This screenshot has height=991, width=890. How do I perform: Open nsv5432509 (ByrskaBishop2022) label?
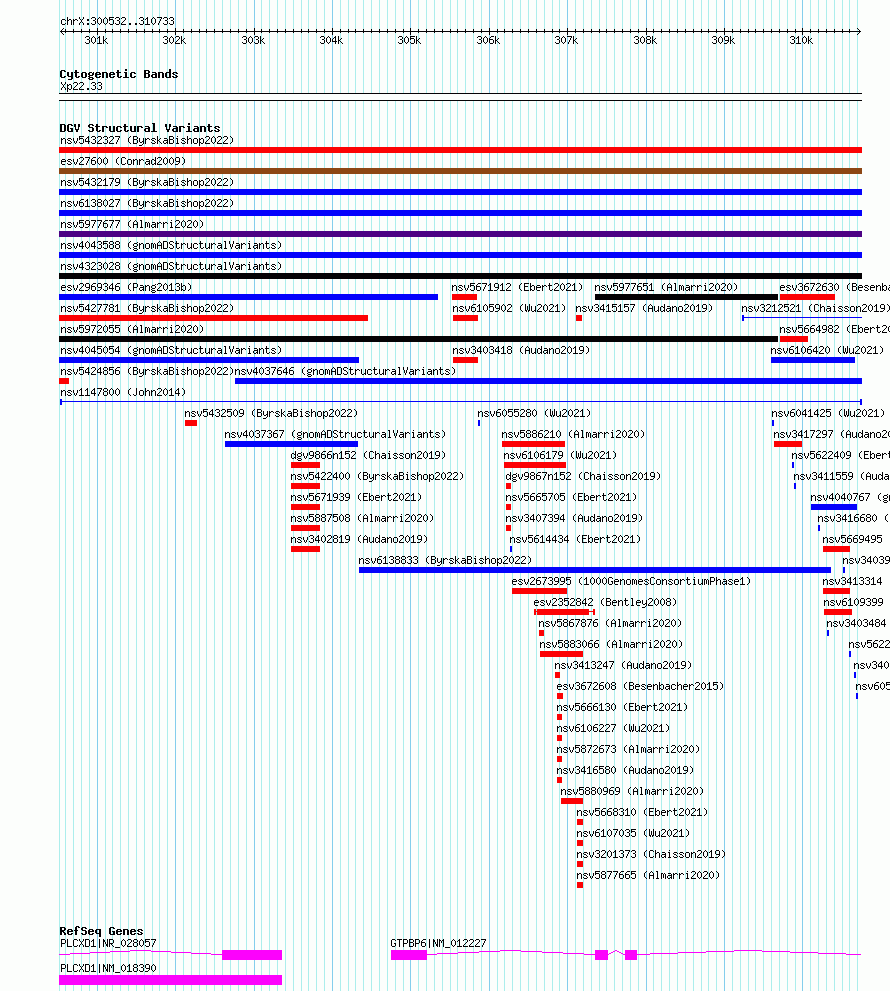(x=271, y=413)
